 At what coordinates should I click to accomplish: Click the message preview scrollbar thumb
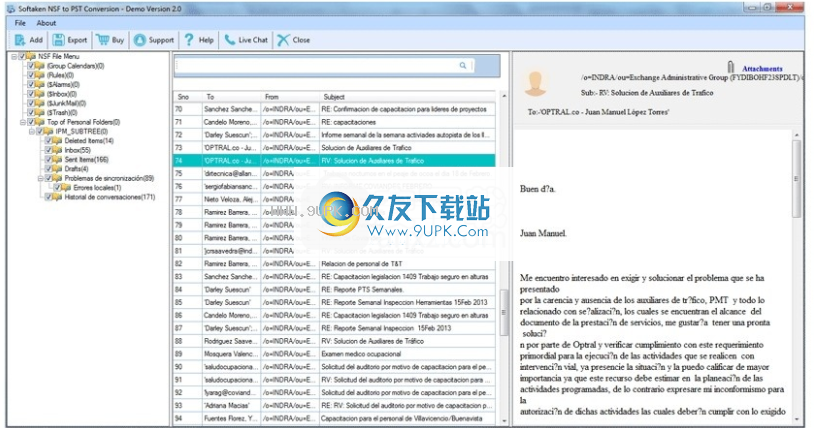click(797, 178)
